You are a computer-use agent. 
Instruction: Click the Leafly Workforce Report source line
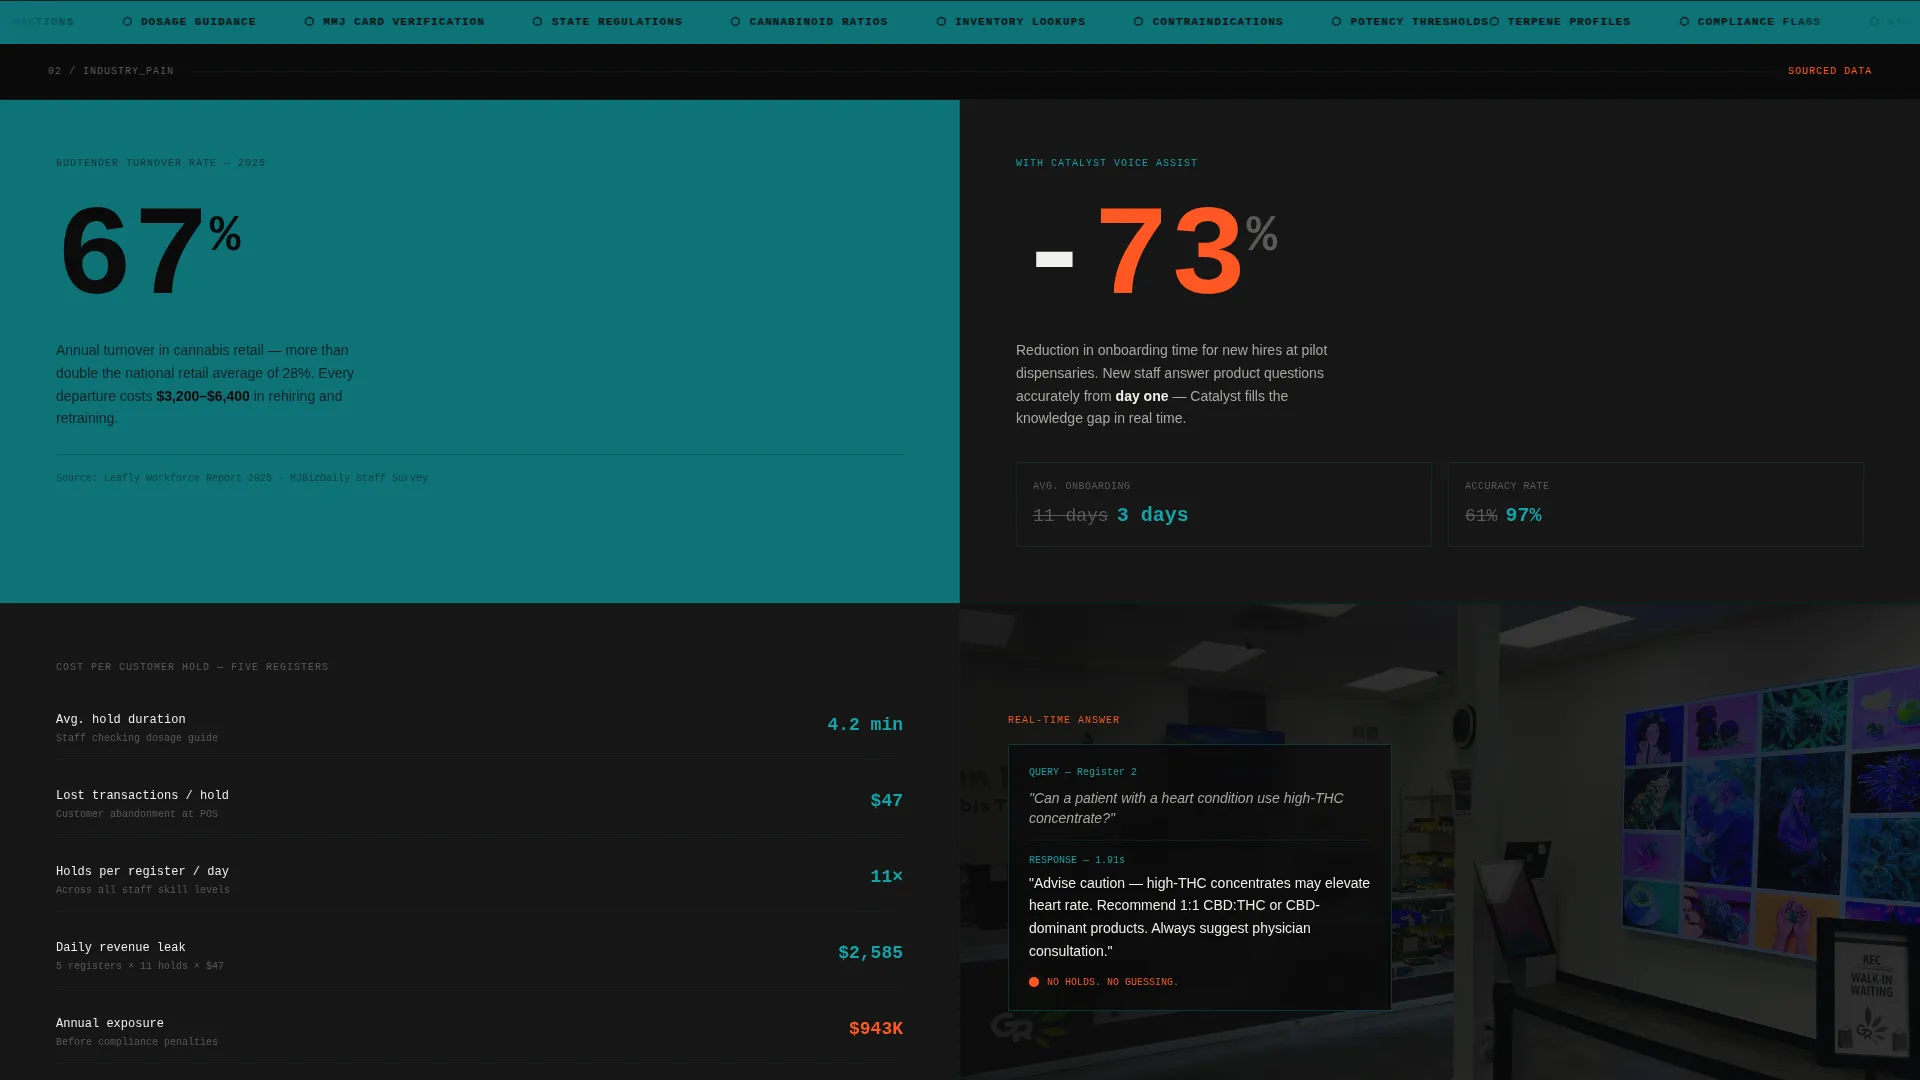[242, 478]
